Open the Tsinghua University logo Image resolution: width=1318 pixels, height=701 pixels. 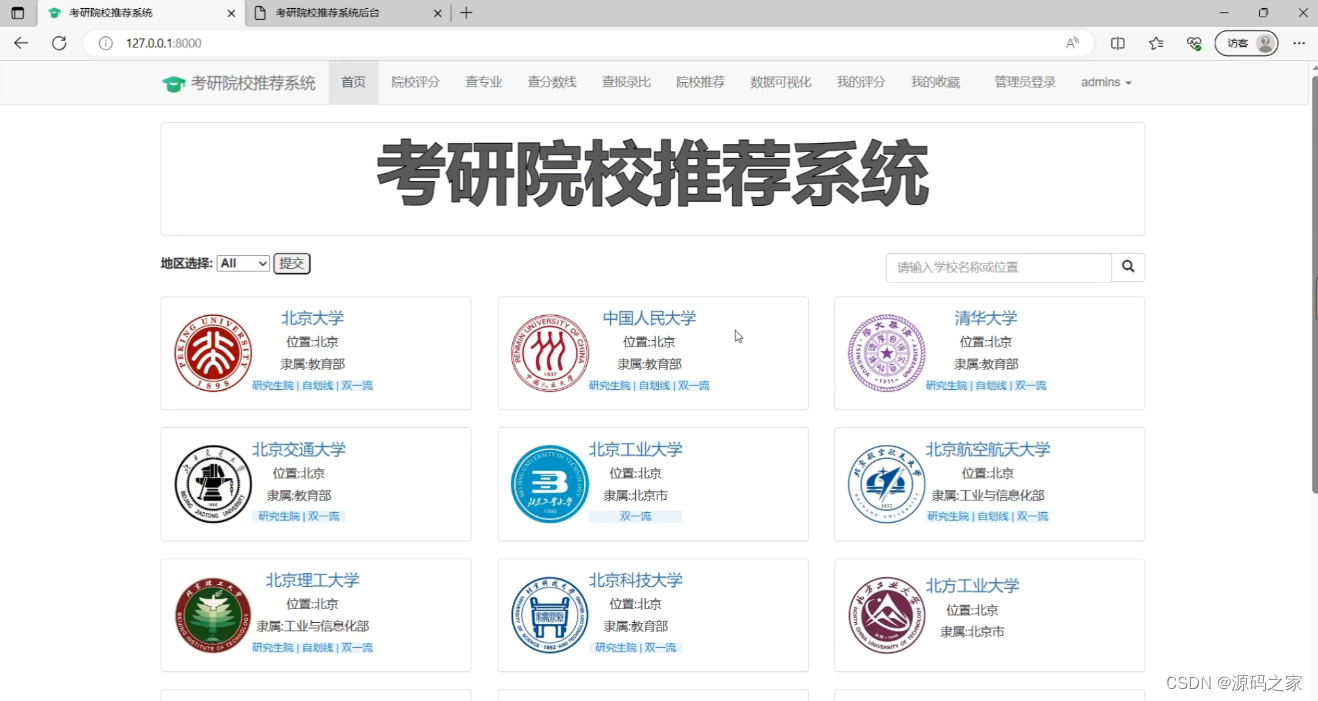[886, 353]
